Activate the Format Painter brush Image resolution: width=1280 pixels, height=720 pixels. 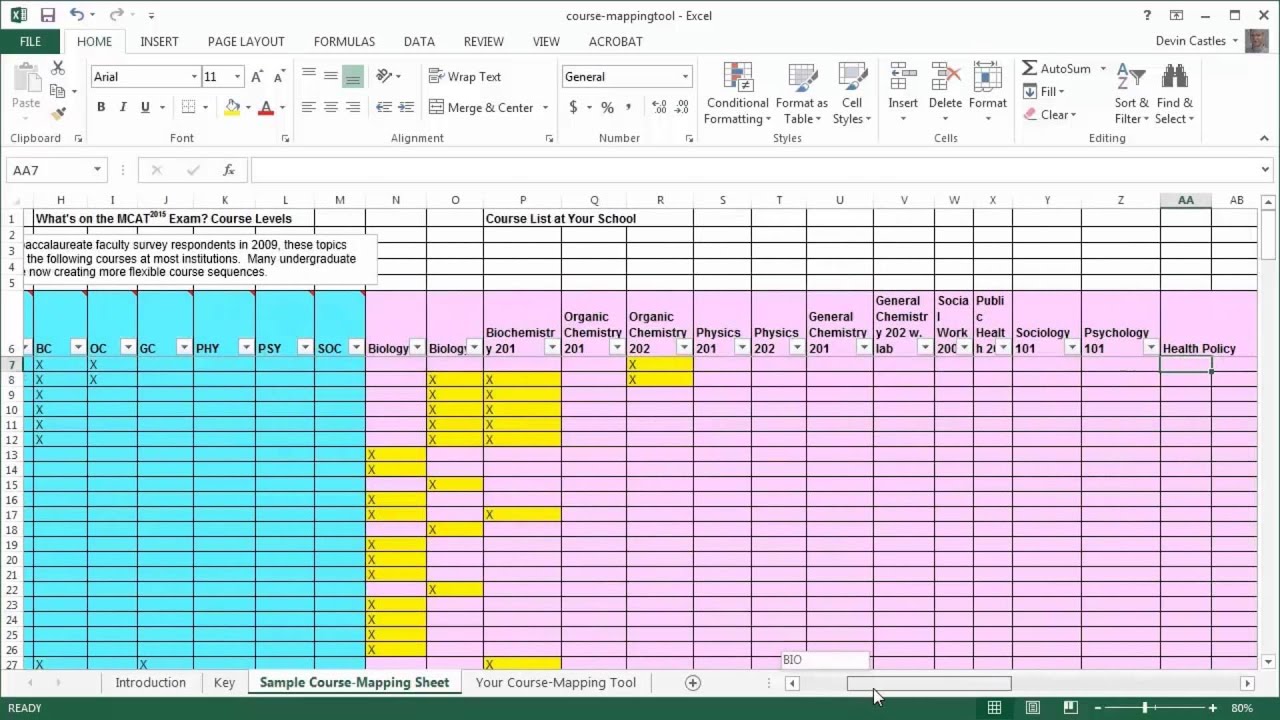(x=58, y=114)
